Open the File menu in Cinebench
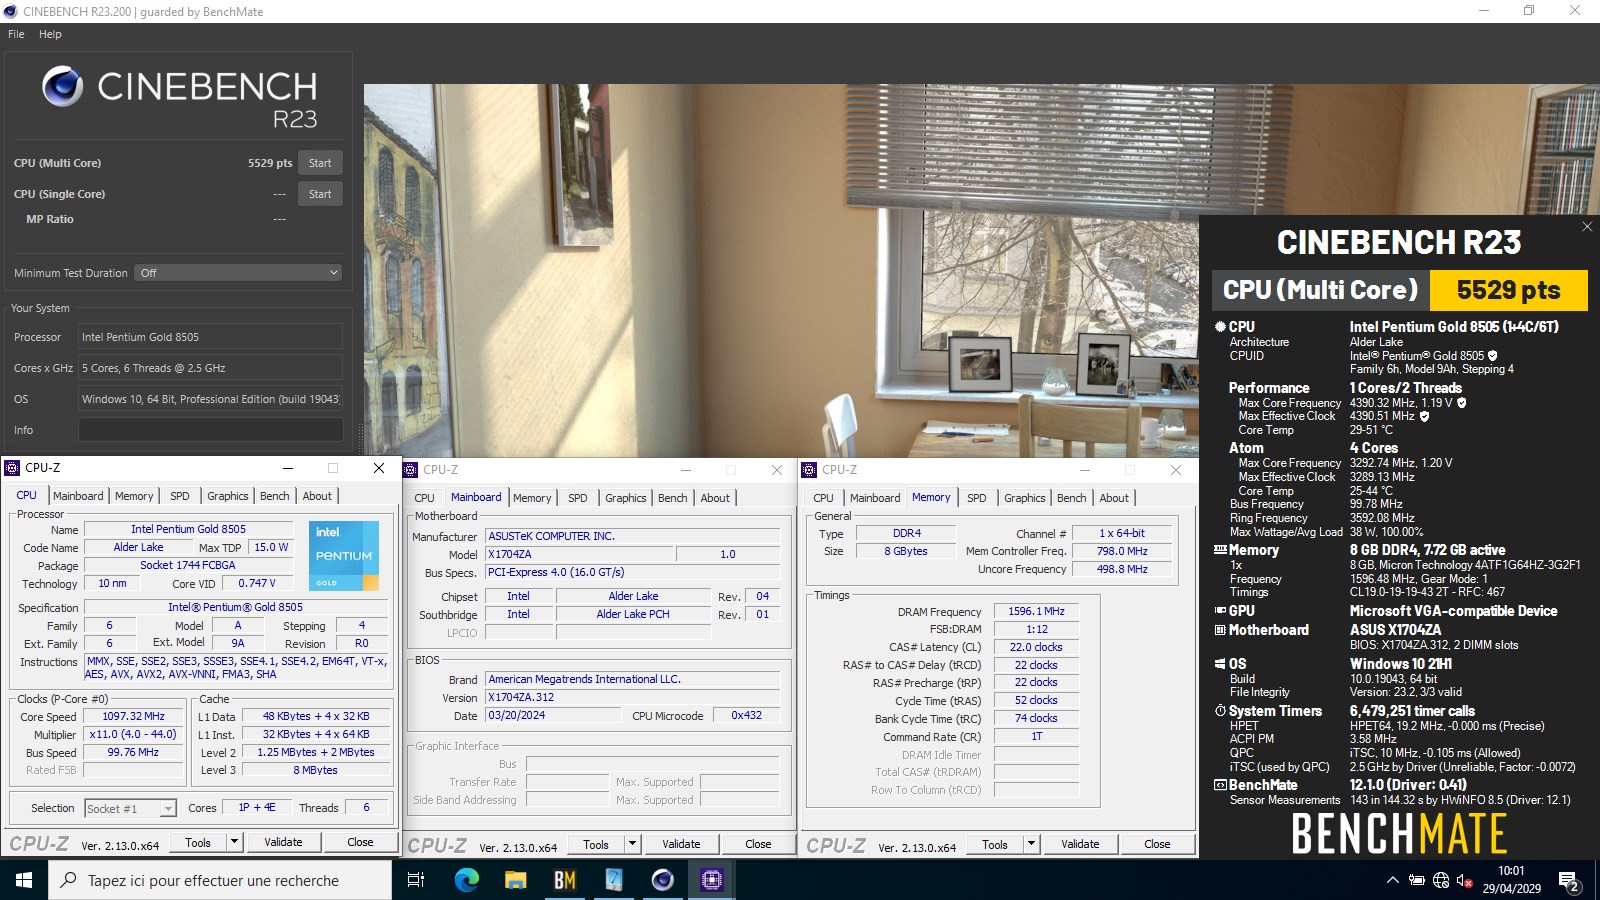 coord(16,34)
